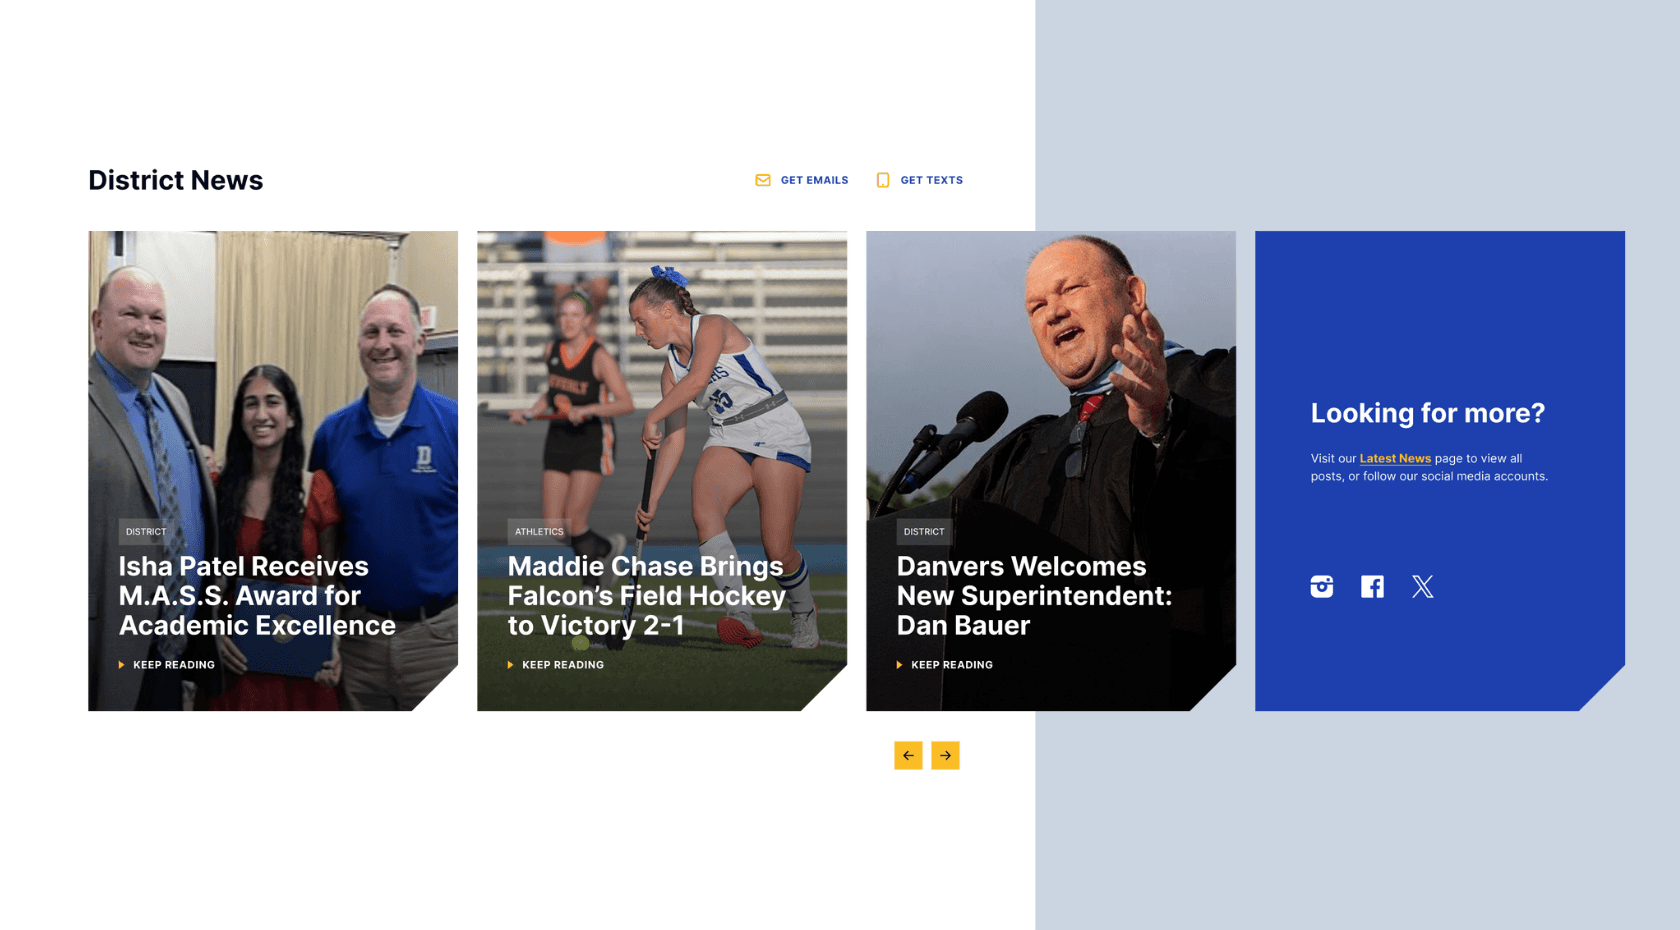Image resolution: width=1680 pixels, height=930 pixels.
Task: Click Get Texts link
Action: [931, 180]
